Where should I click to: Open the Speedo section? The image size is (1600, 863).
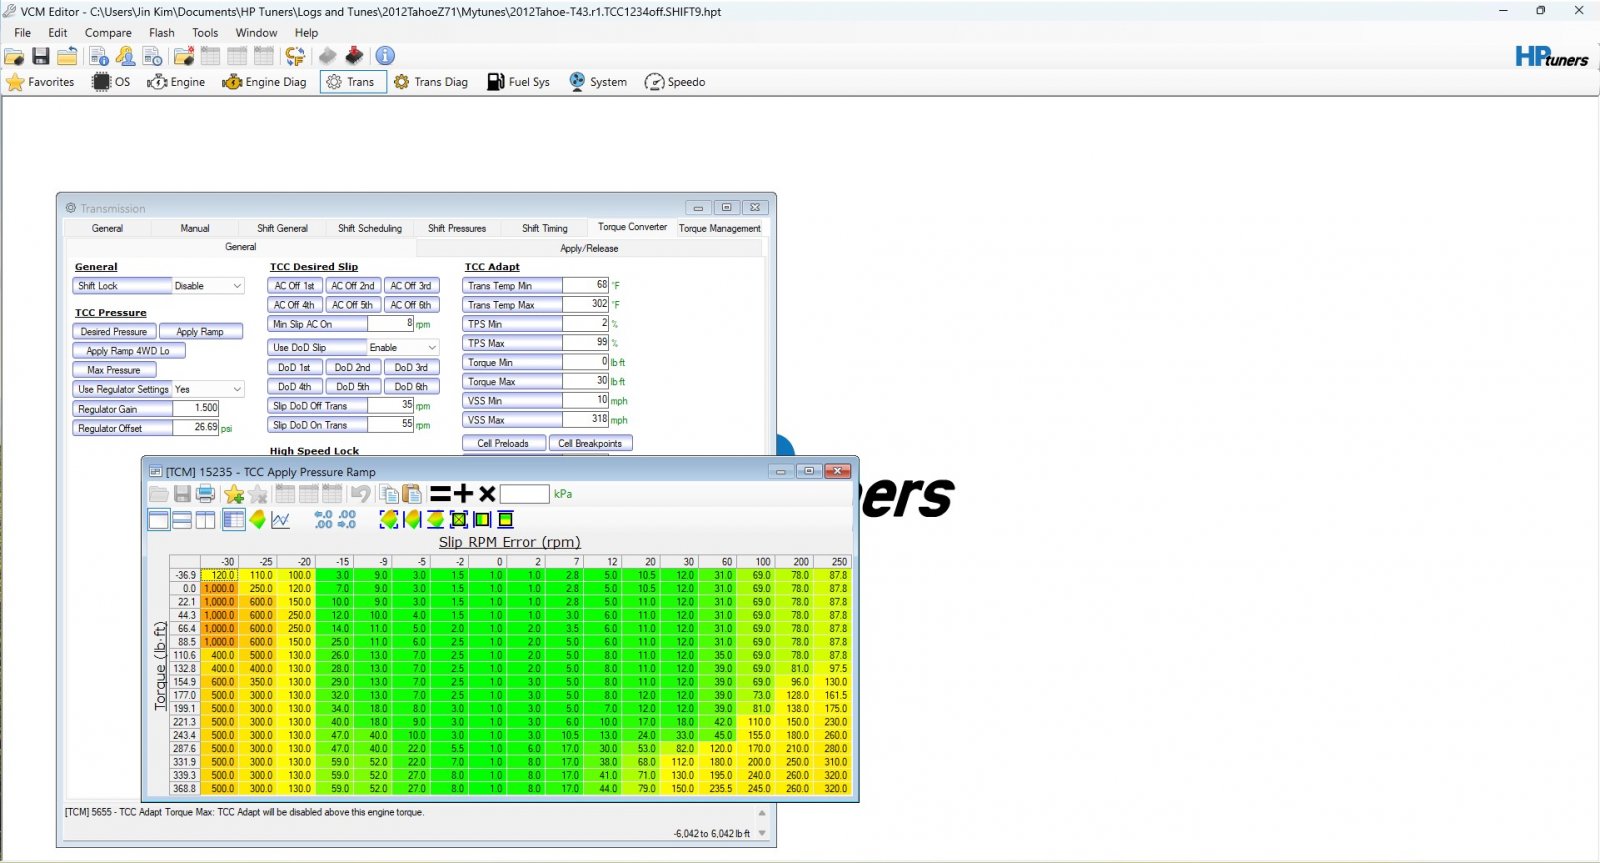click(x=675, y=82)
